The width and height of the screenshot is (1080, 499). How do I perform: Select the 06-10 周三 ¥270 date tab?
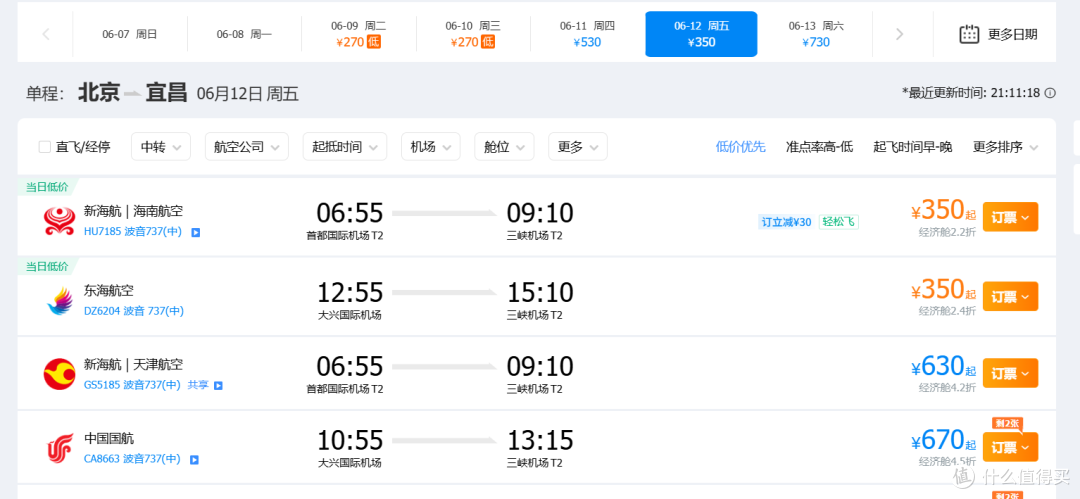point(472,34)
